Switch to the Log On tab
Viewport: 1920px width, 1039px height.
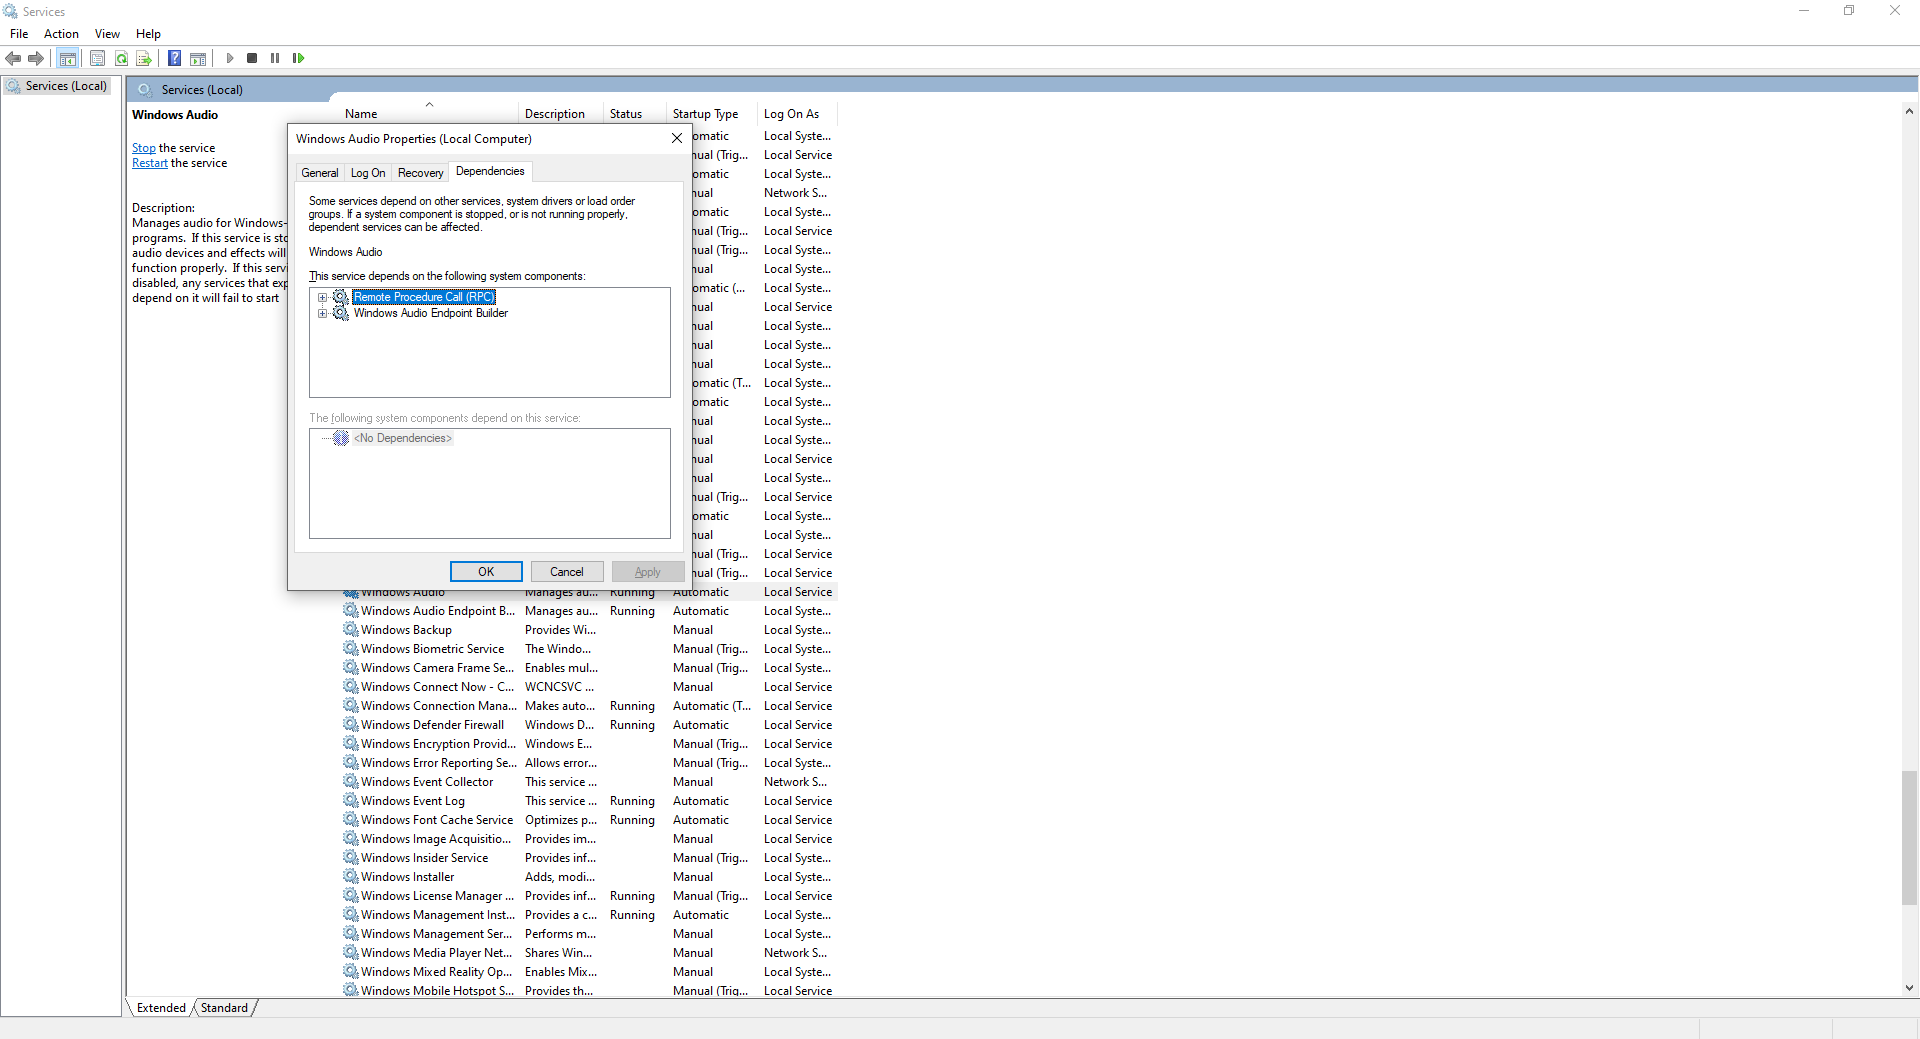[x=368, y=173]
